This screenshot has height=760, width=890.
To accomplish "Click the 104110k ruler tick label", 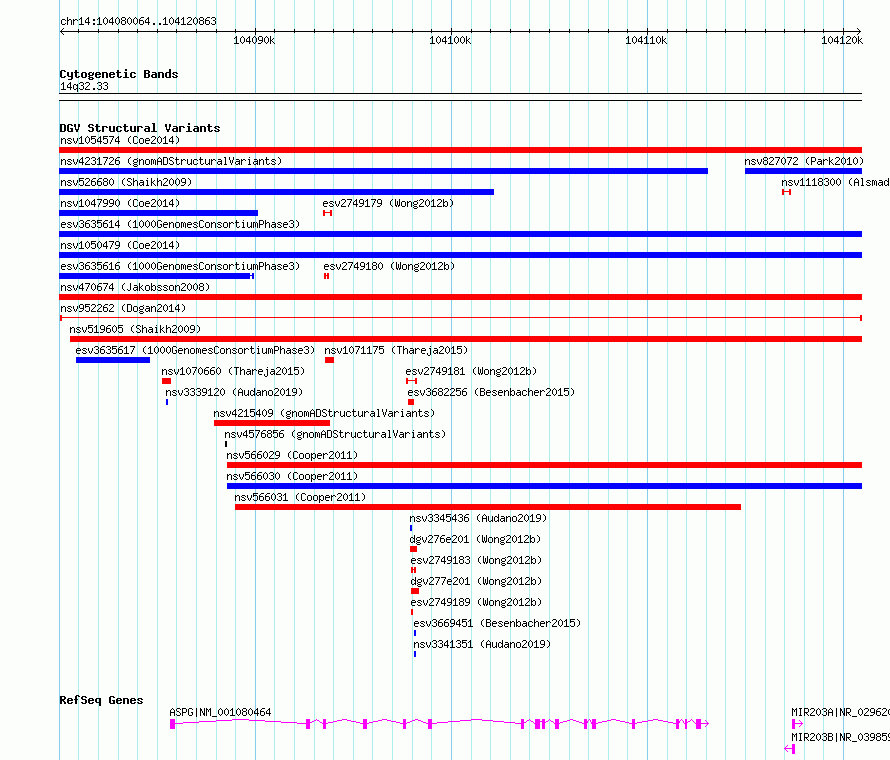I will tap(646, 40).
